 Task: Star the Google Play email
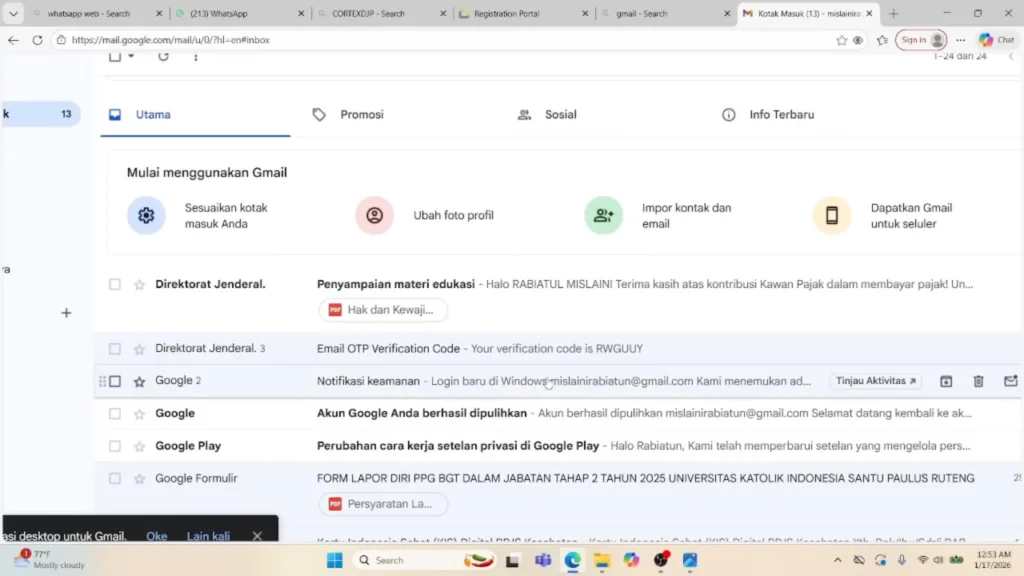click(x=139, y=446)
